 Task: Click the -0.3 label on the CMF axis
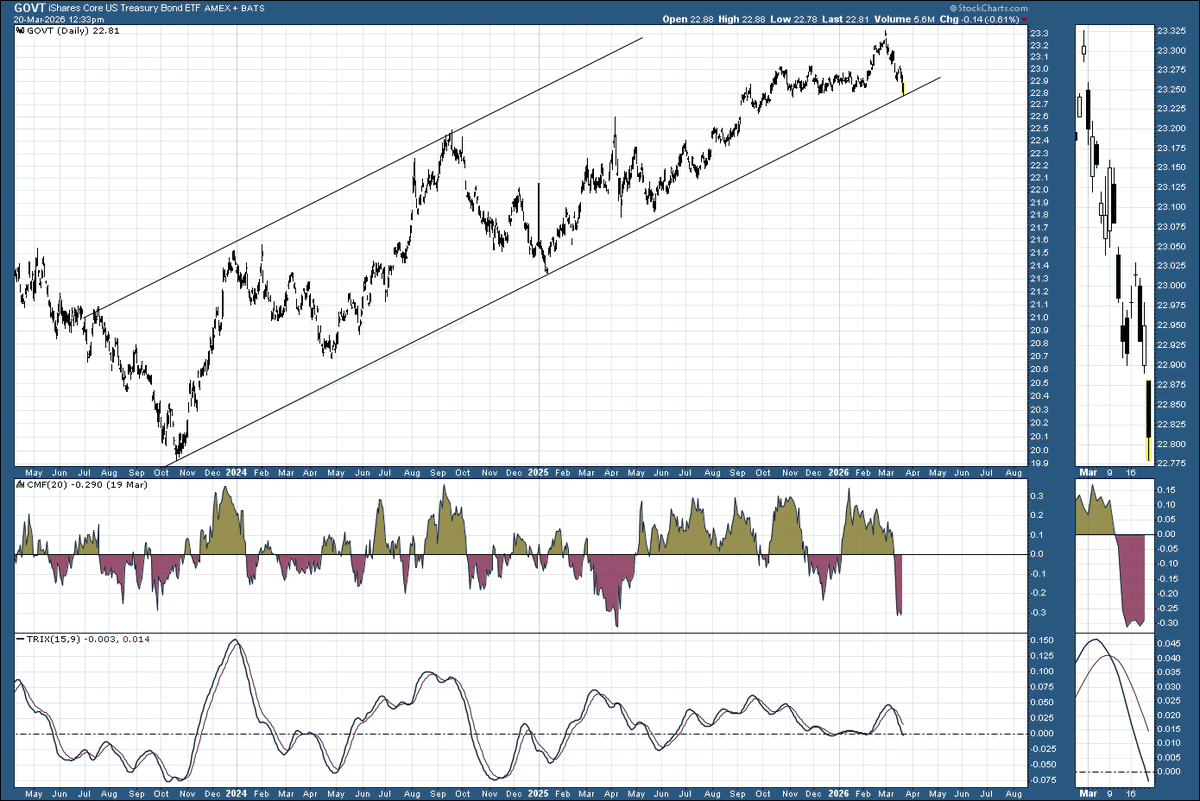click(x=1036, y=613)
